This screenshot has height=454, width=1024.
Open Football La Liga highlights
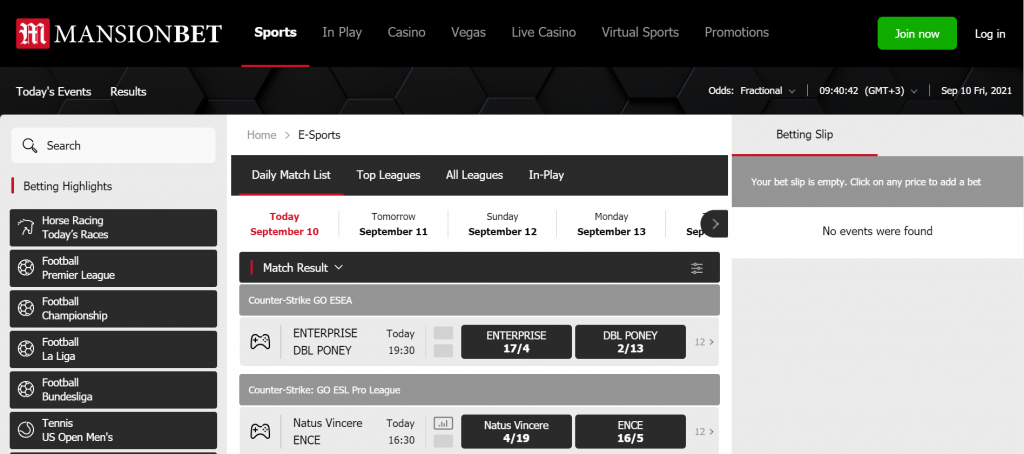pyautogui.click(x=113, y=349)
